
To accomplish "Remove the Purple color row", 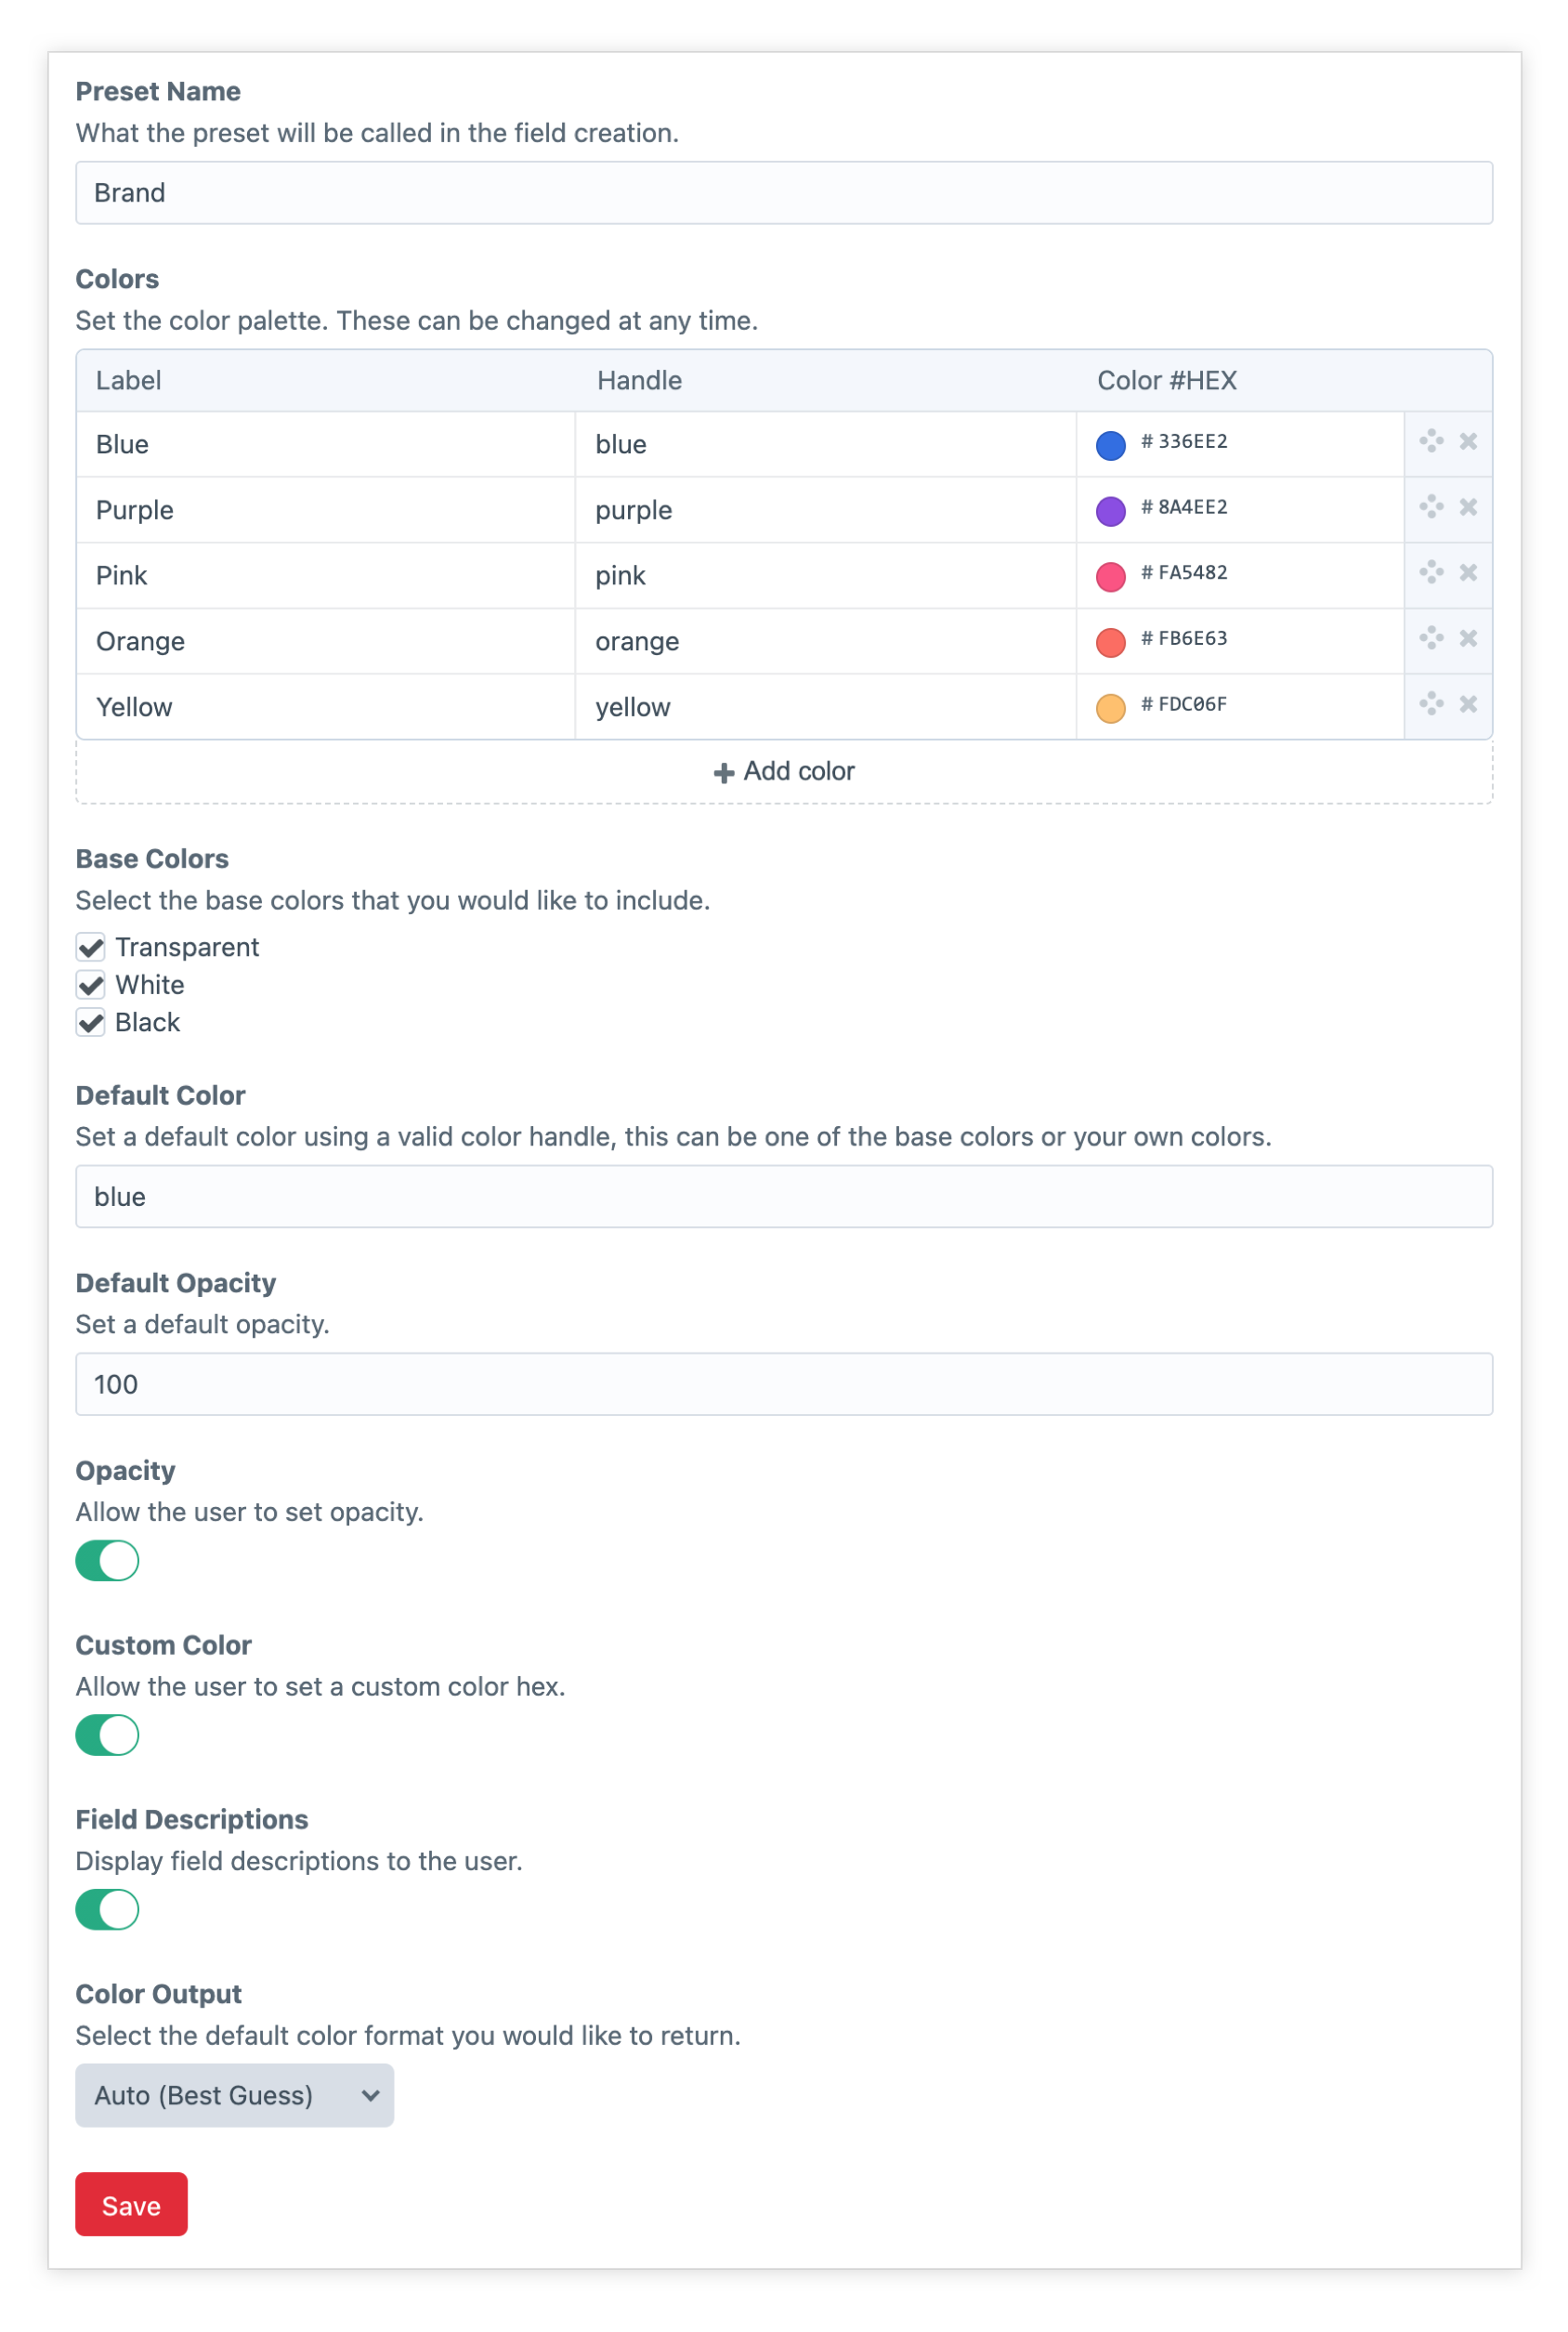I will (x=1468, y=507).
